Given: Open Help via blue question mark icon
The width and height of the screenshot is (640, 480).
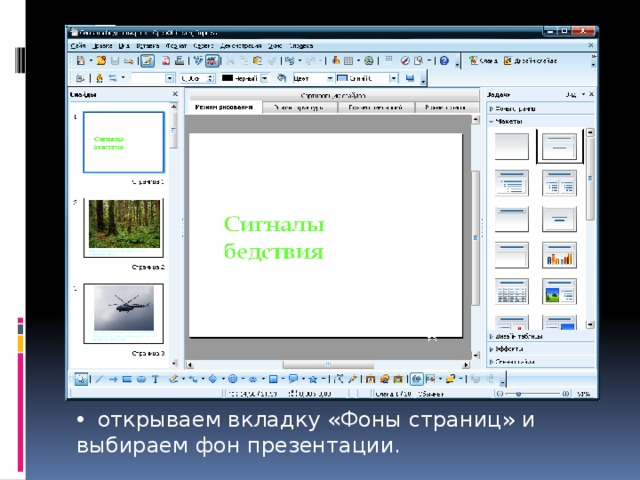Looking at the screenshot, I should point(444,61).
